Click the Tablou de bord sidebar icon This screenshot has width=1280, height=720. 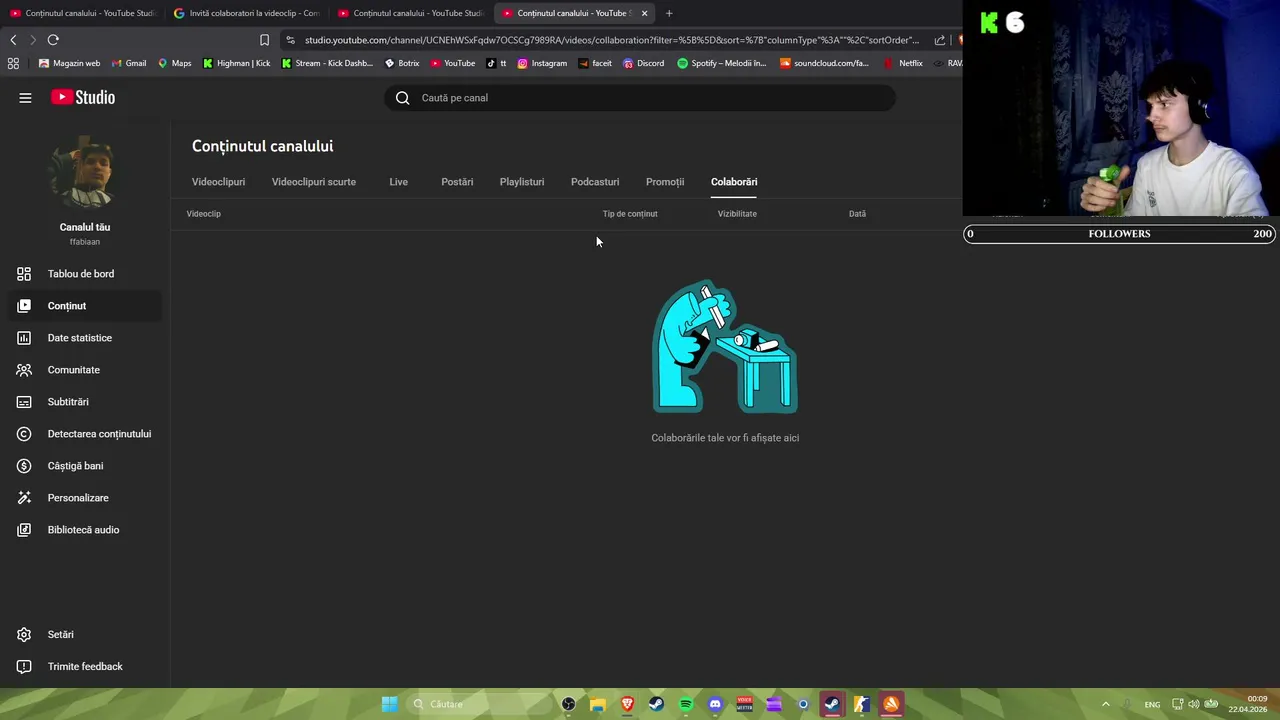pyautogui.click(x=24, y=274)
